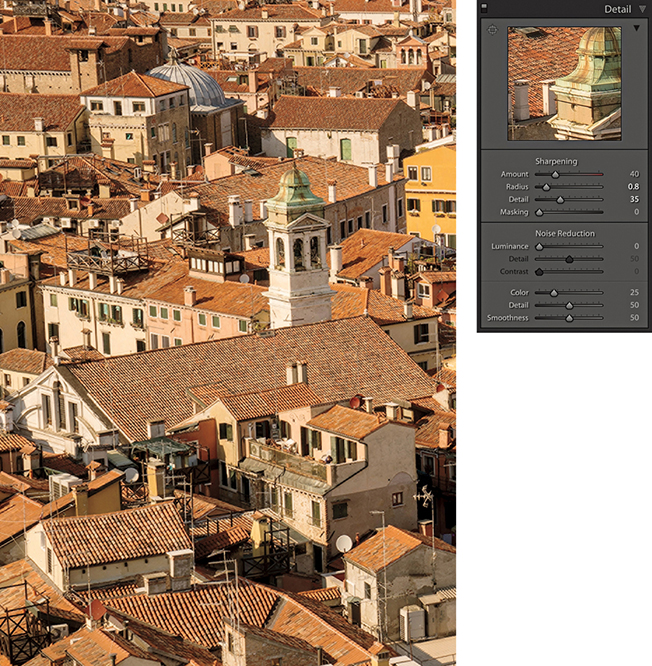652x666 pixels.
Task: Collapse the Detail panel with header triangle
Action: 642,9
